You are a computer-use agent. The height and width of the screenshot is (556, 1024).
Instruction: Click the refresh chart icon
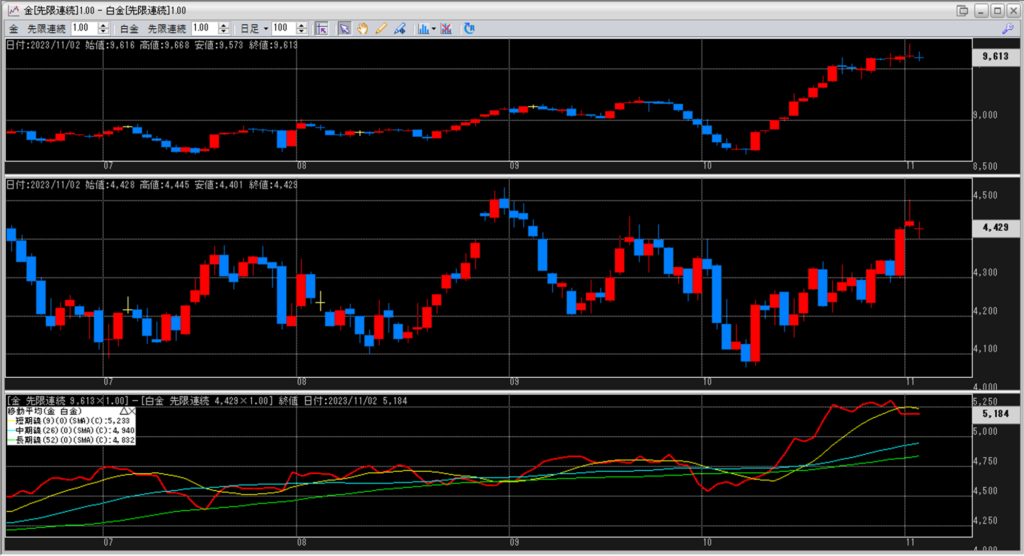470,28
